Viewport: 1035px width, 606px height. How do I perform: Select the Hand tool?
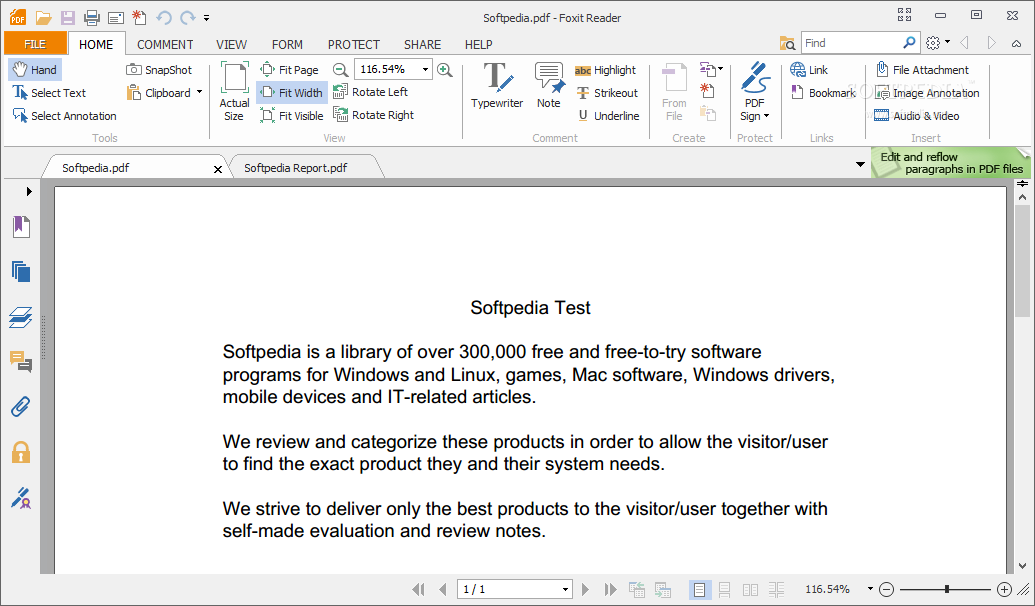tap(35, 70)
